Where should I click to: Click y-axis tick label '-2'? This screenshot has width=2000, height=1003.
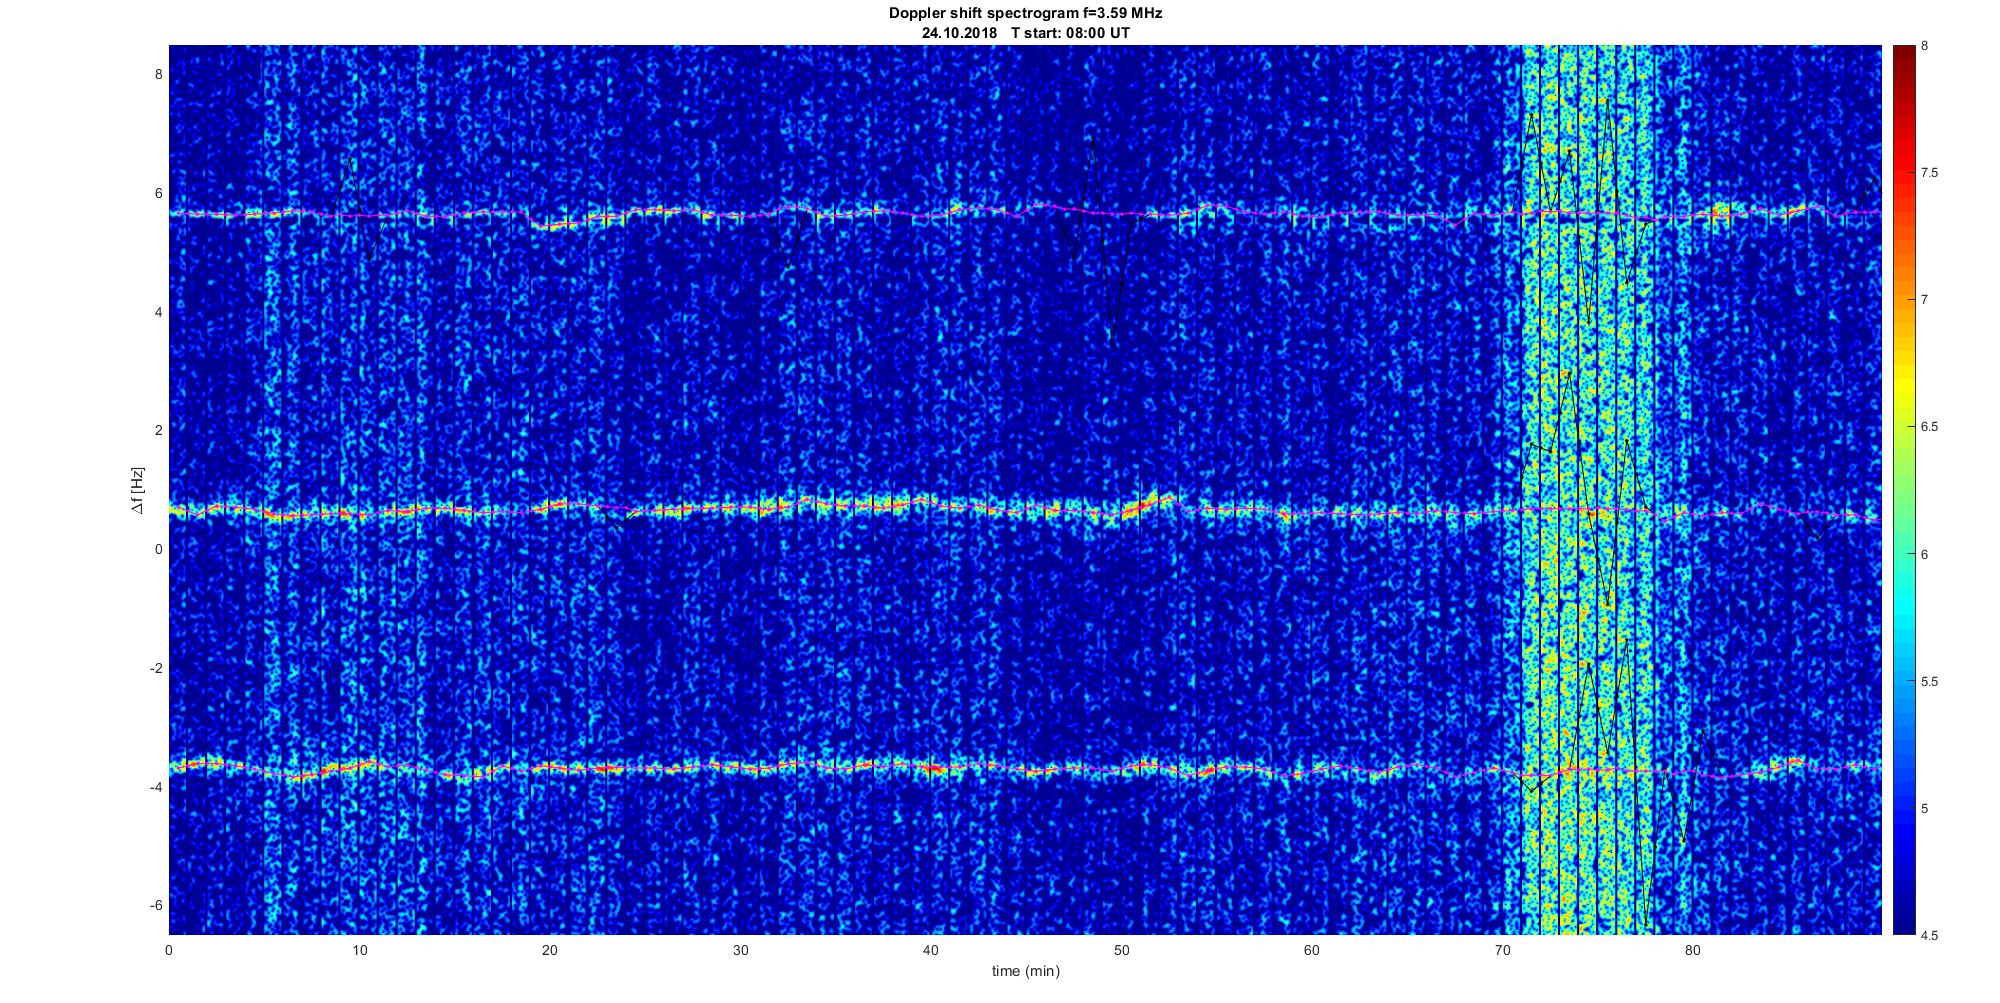155,668
